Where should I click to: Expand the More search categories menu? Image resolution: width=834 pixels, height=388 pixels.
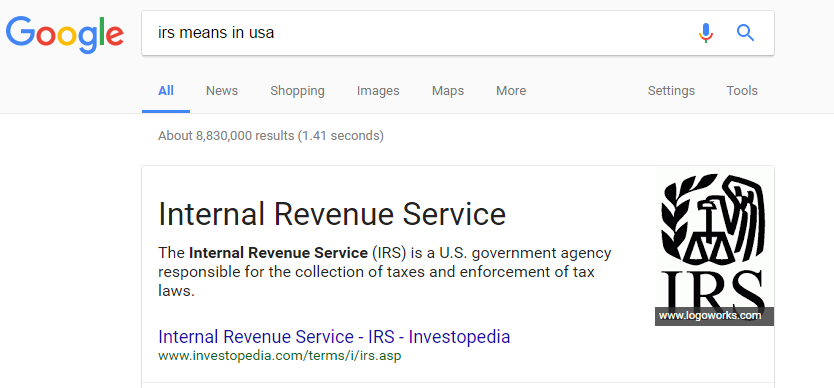(x=511, y=91)
